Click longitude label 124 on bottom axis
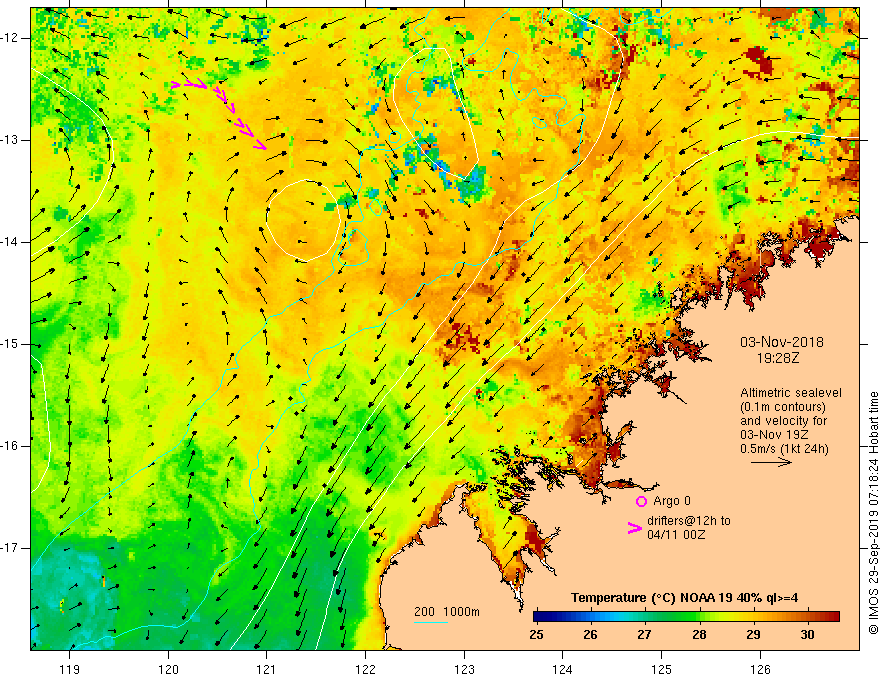The image size is (880, 680). 563,669
